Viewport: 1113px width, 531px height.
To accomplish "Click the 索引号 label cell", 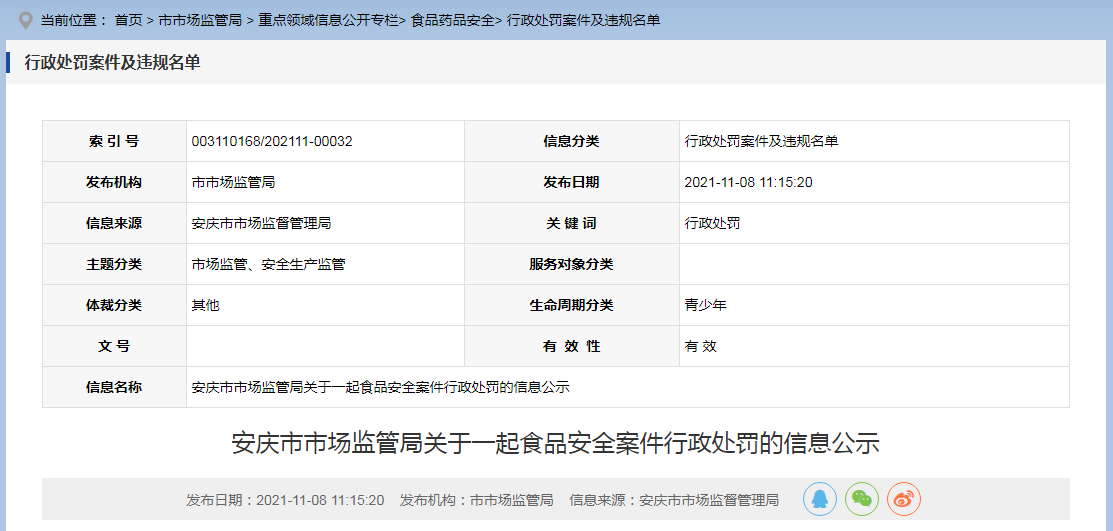I will 114,141.
